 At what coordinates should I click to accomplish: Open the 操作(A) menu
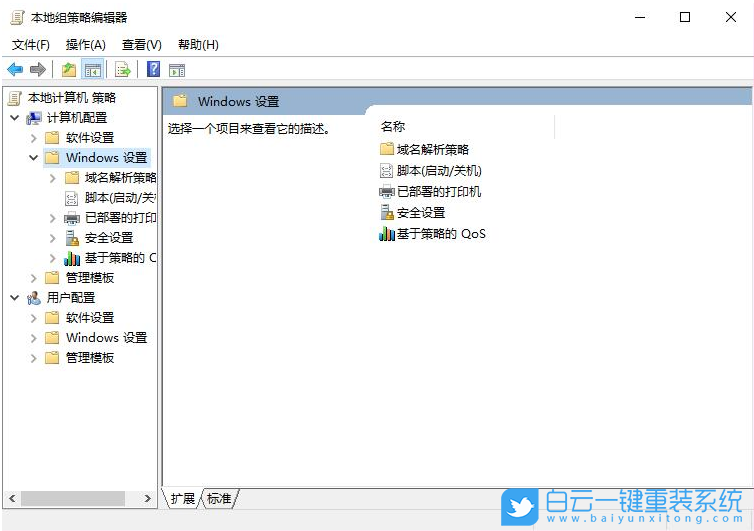point(86,45)
